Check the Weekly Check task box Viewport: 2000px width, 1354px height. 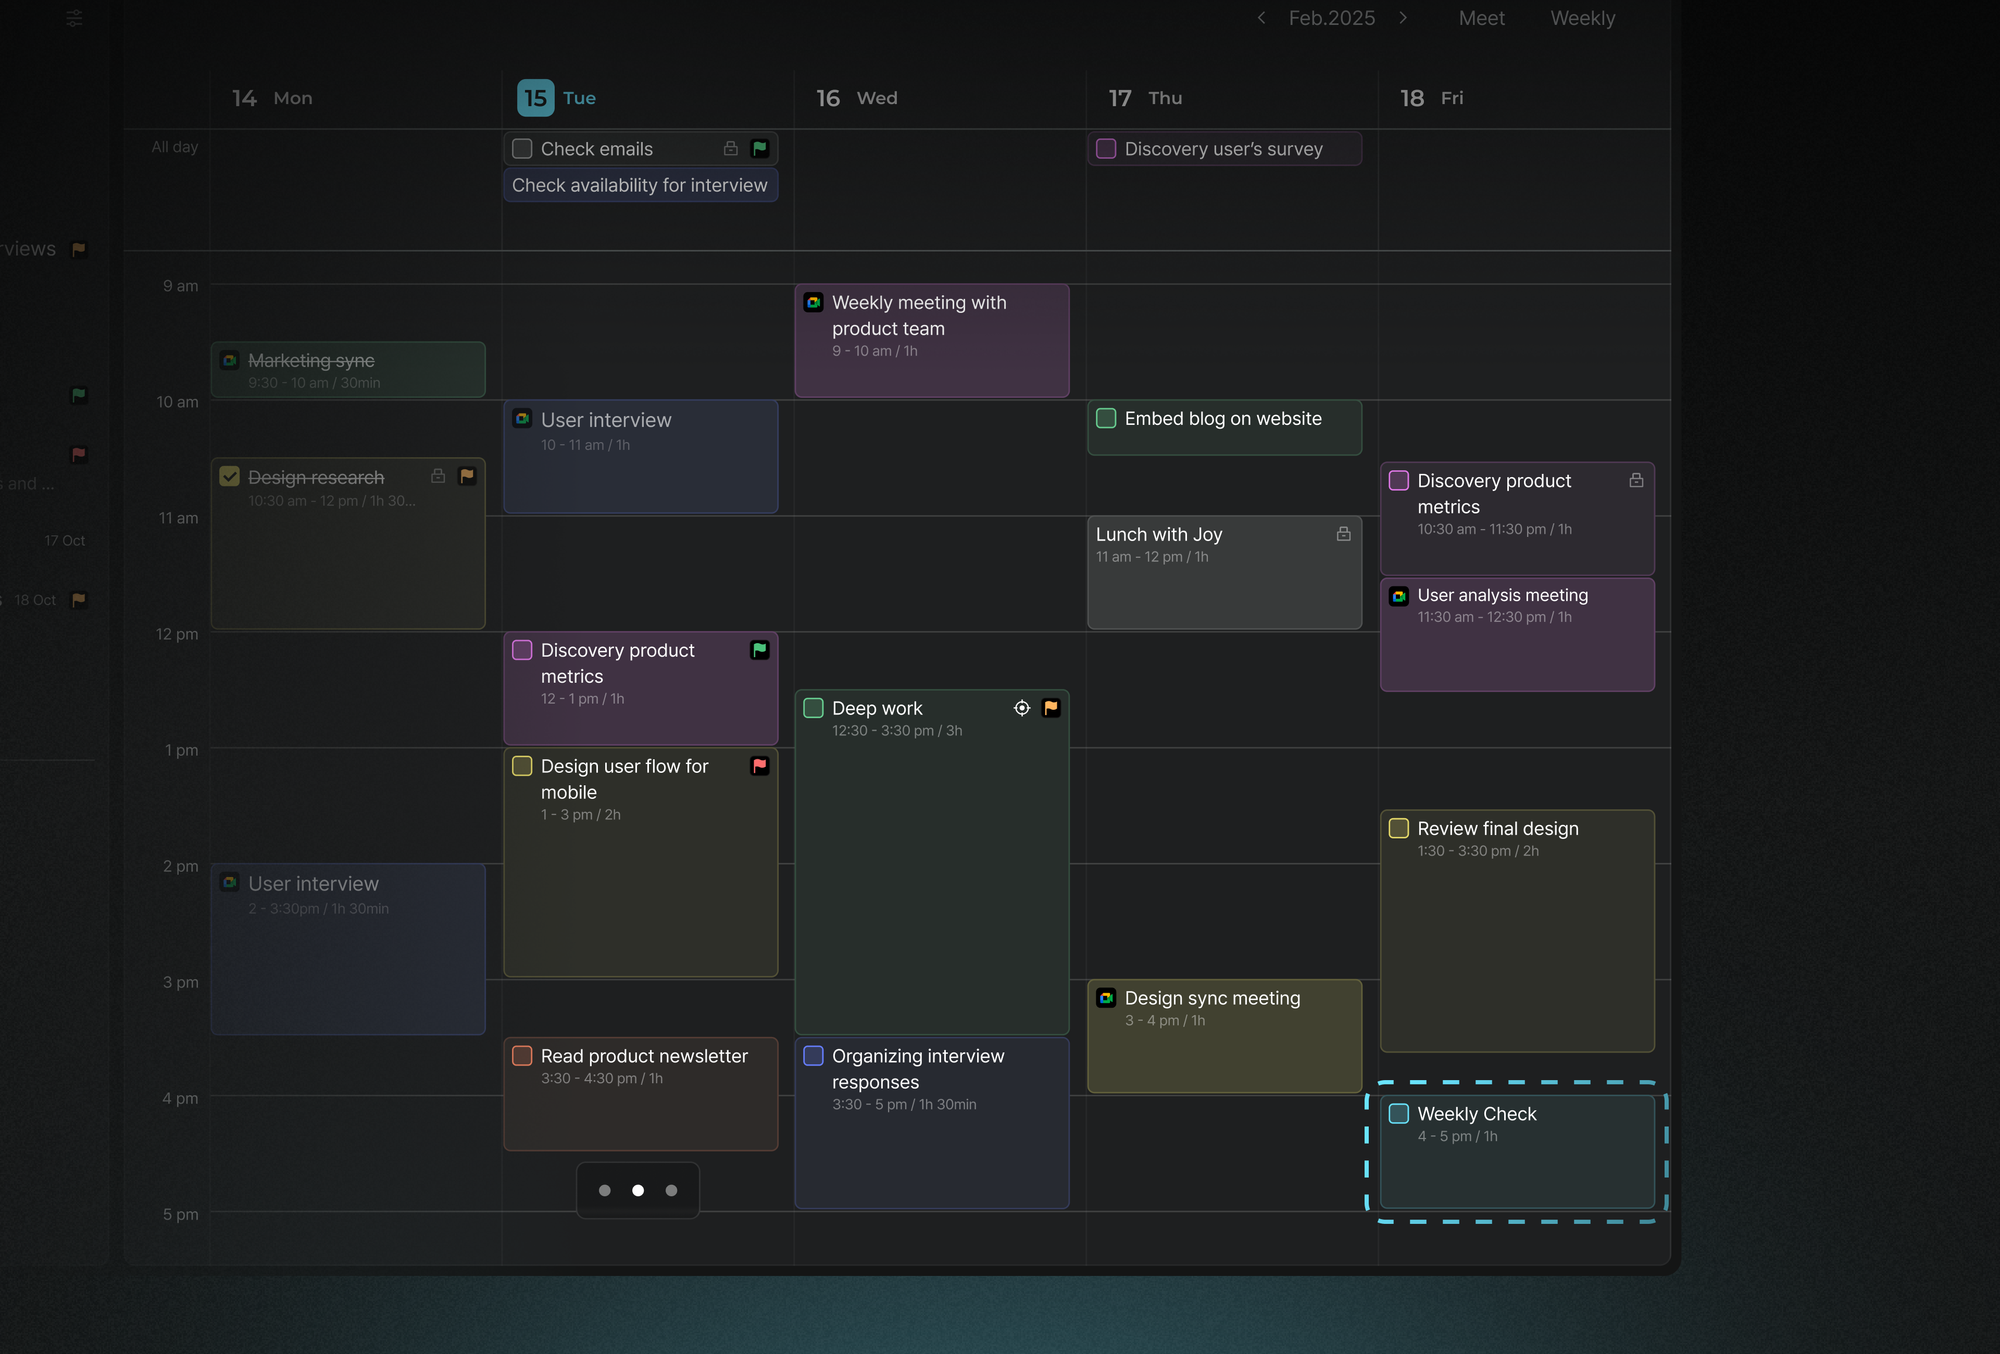coord(1399,1114)
